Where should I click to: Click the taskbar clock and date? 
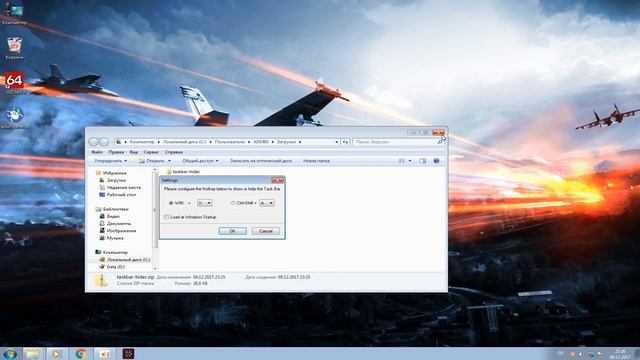click(x=620, y=354)
